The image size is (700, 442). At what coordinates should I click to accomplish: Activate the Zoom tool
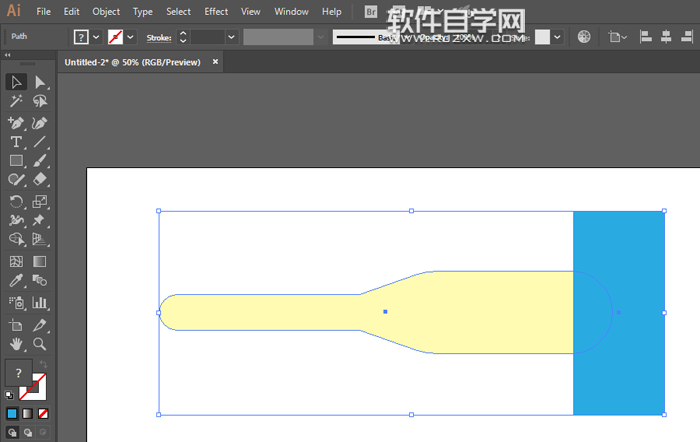41,344
